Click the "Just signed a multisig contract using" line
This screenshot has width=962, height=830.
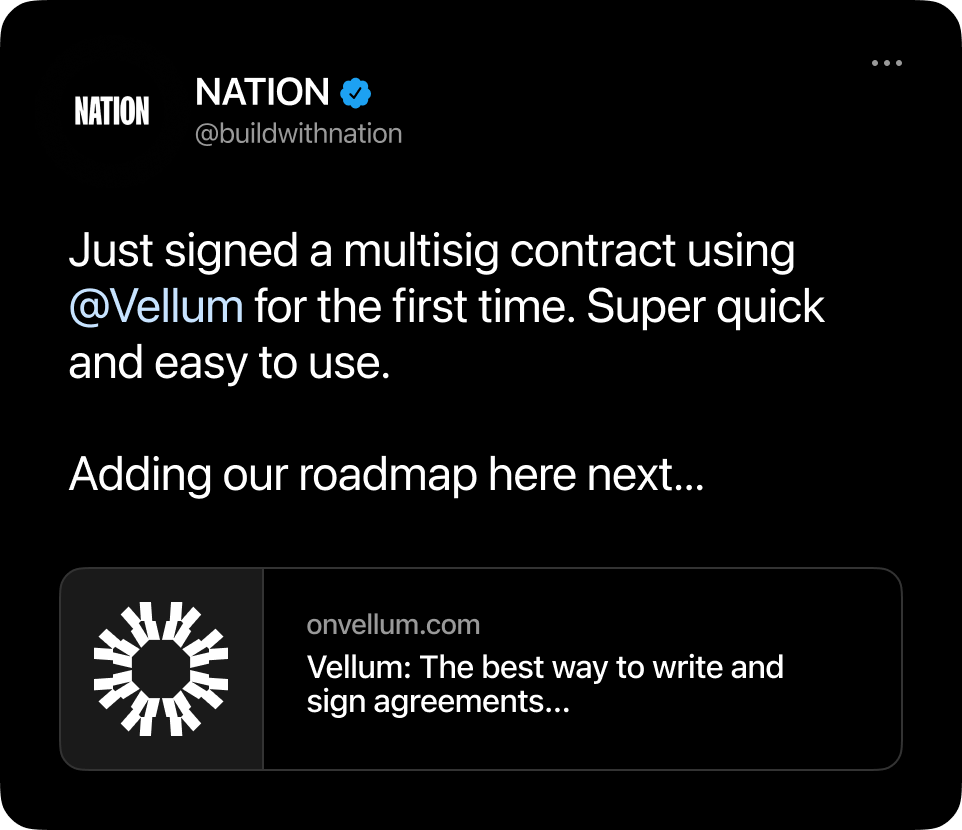click(x=431, y=251)
